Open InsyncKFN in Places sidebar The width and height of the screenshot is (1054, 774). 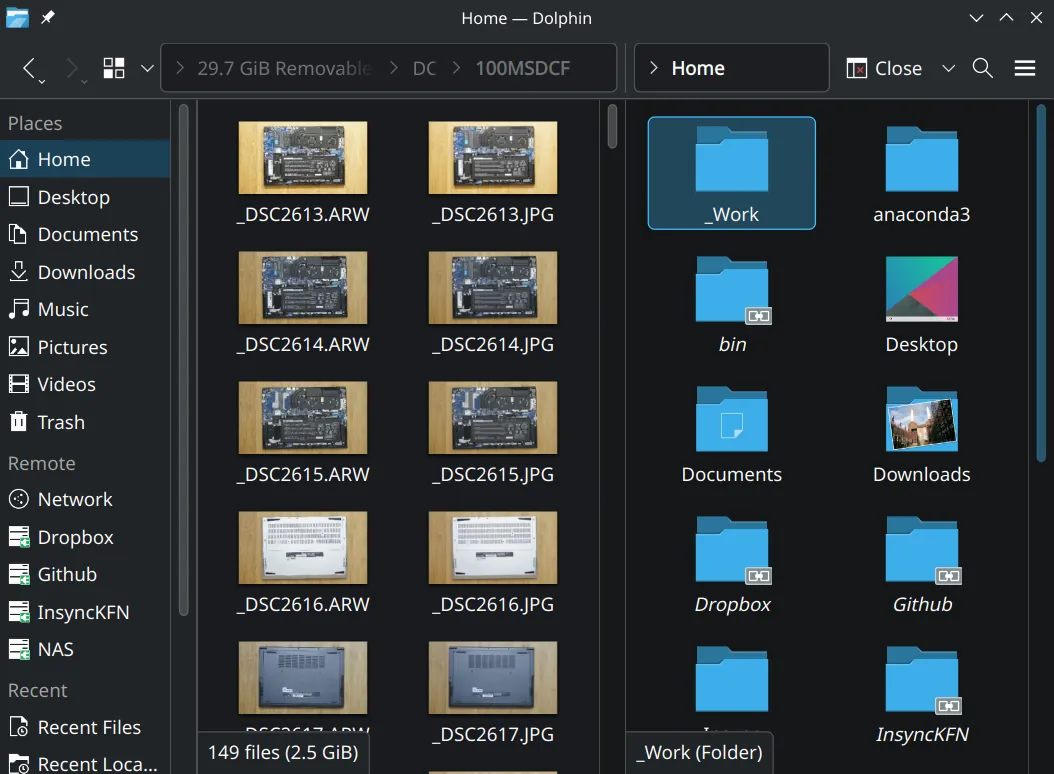[x=85, y=612]
